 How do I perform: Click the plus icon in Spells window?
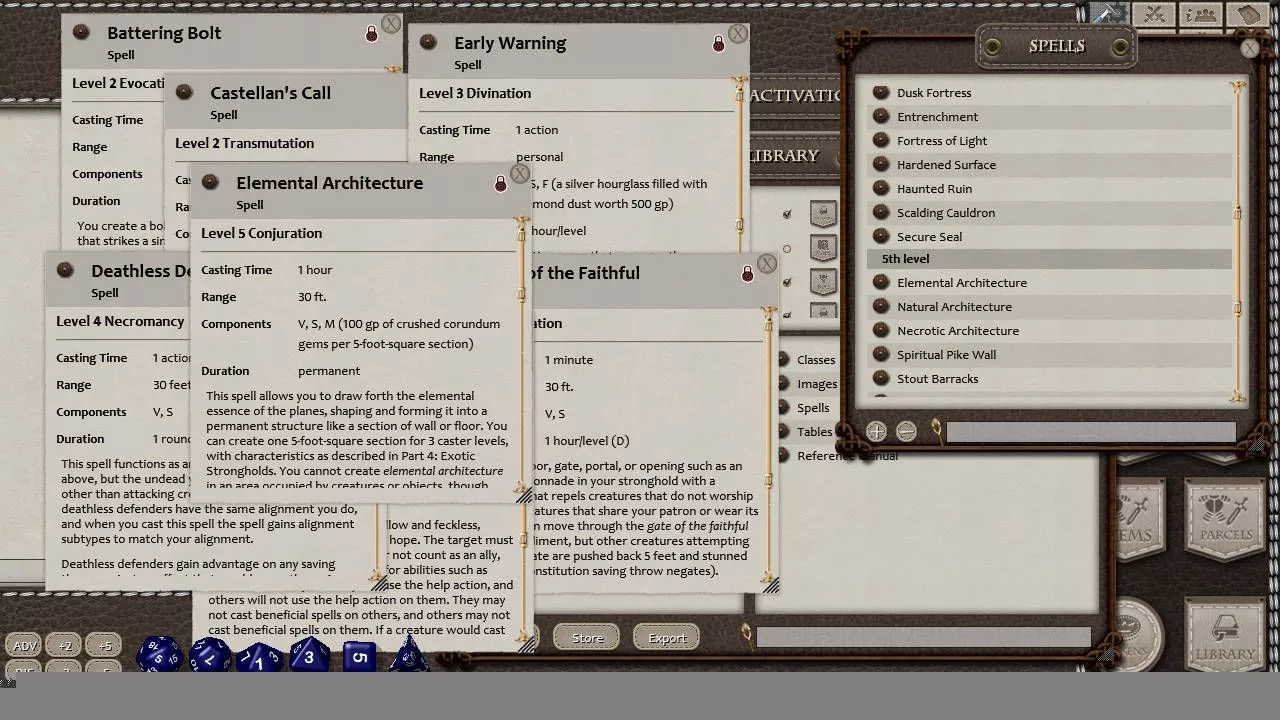[x=876, y=432]
